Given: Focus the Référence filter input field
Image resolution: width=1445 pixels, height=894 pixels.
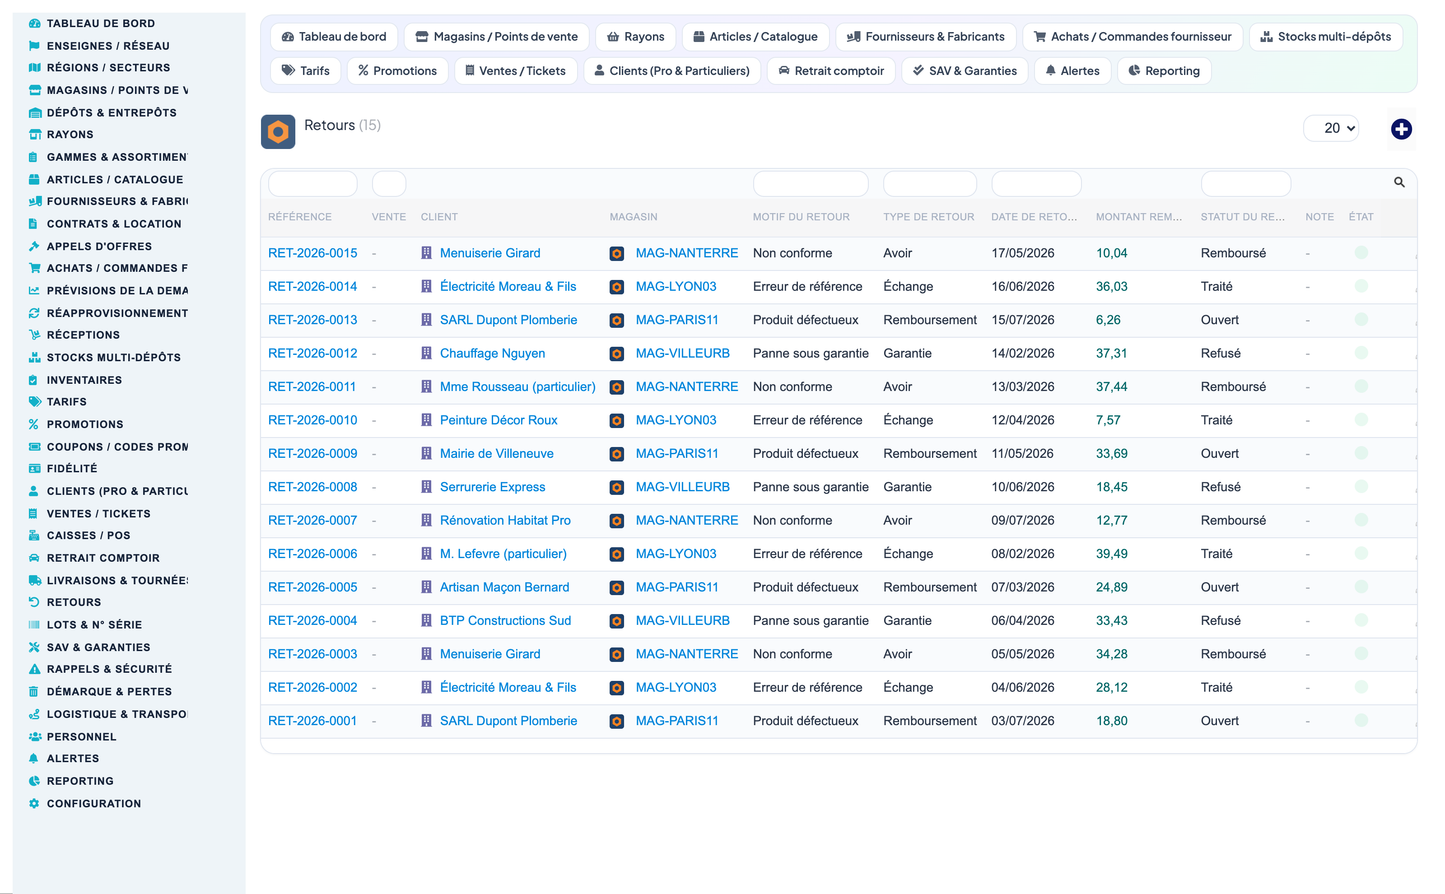Looking at the screenshot, I should (313, 183).
